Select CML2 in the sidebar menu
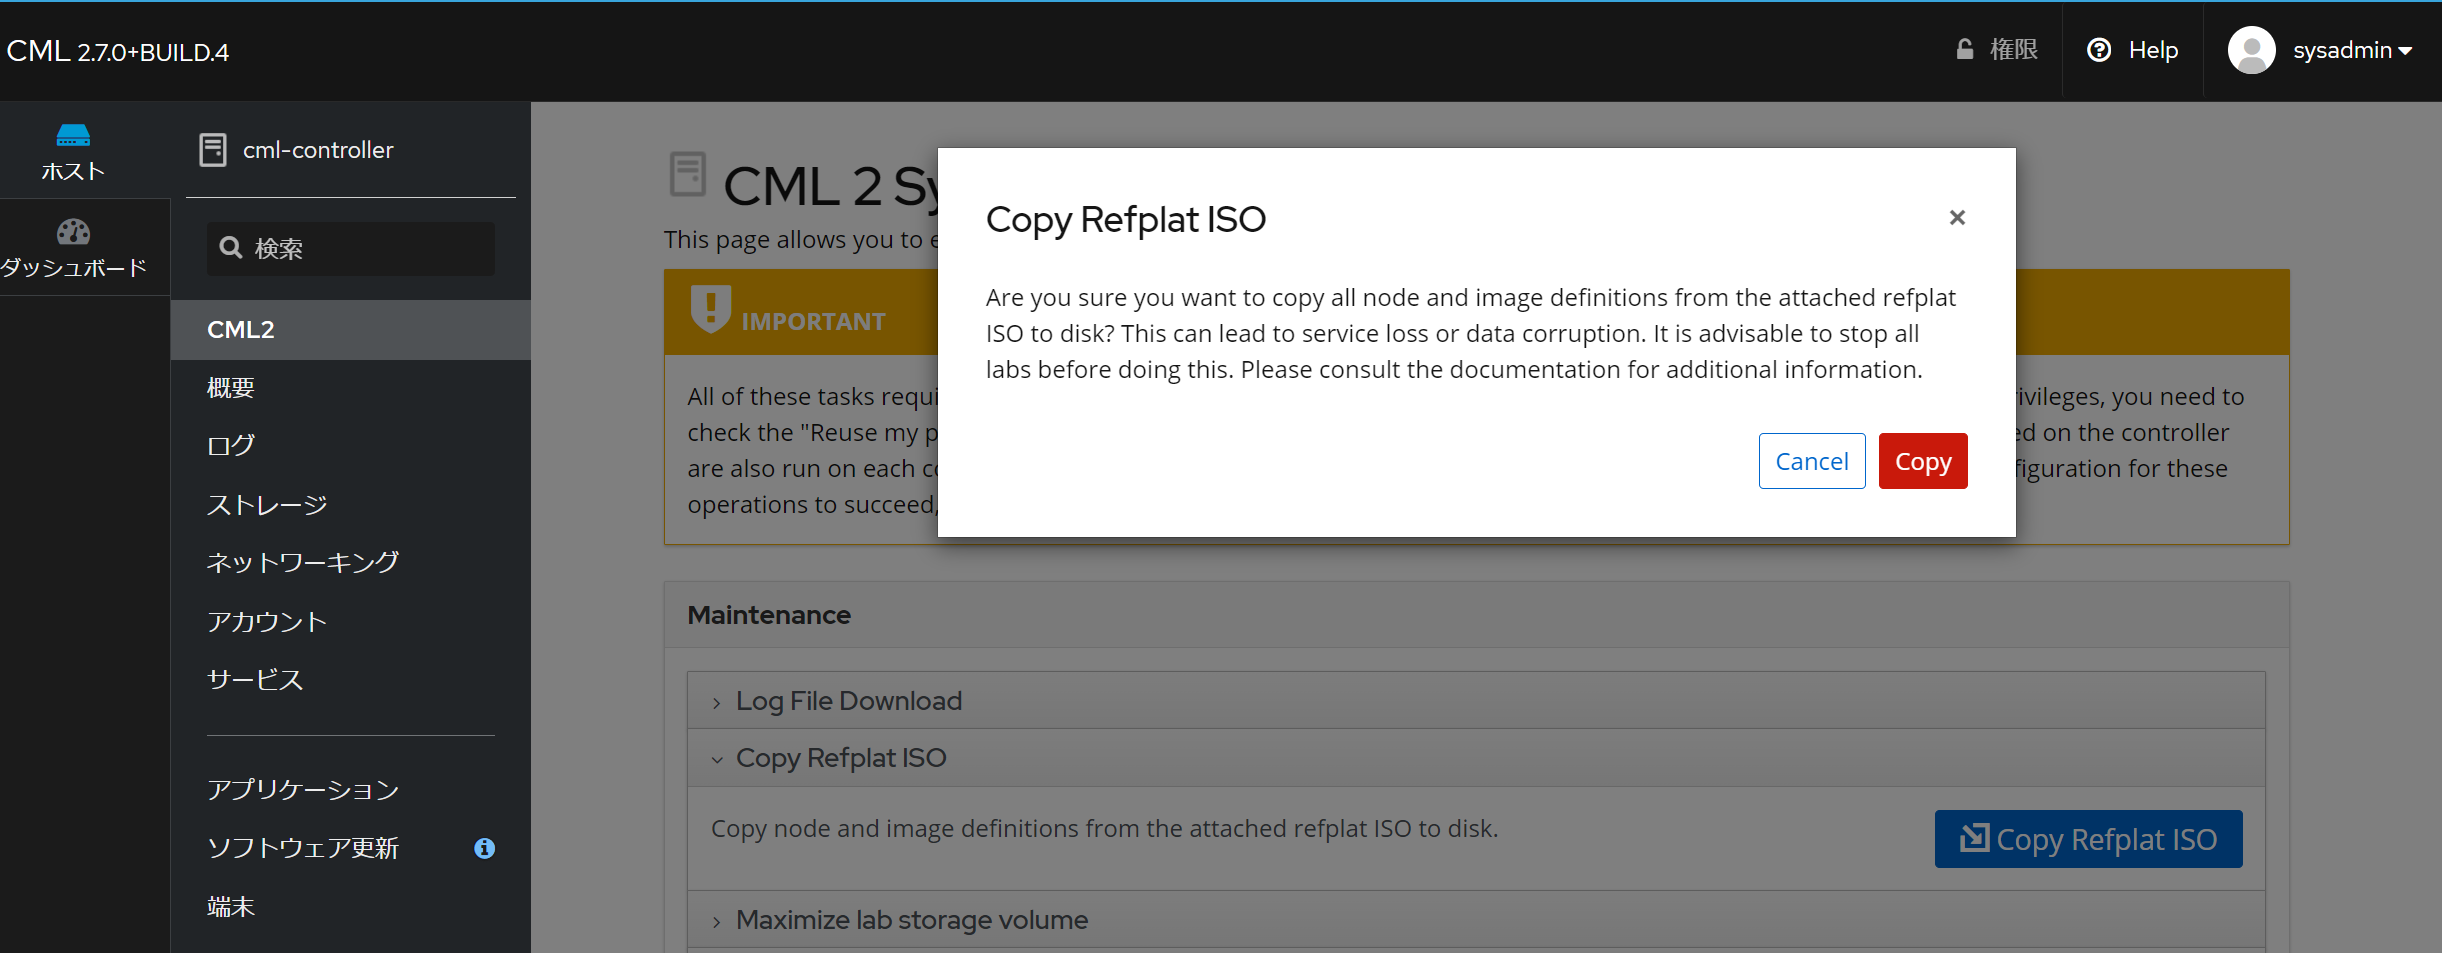Screen dimensions: 2442x953 pos(351,330)
